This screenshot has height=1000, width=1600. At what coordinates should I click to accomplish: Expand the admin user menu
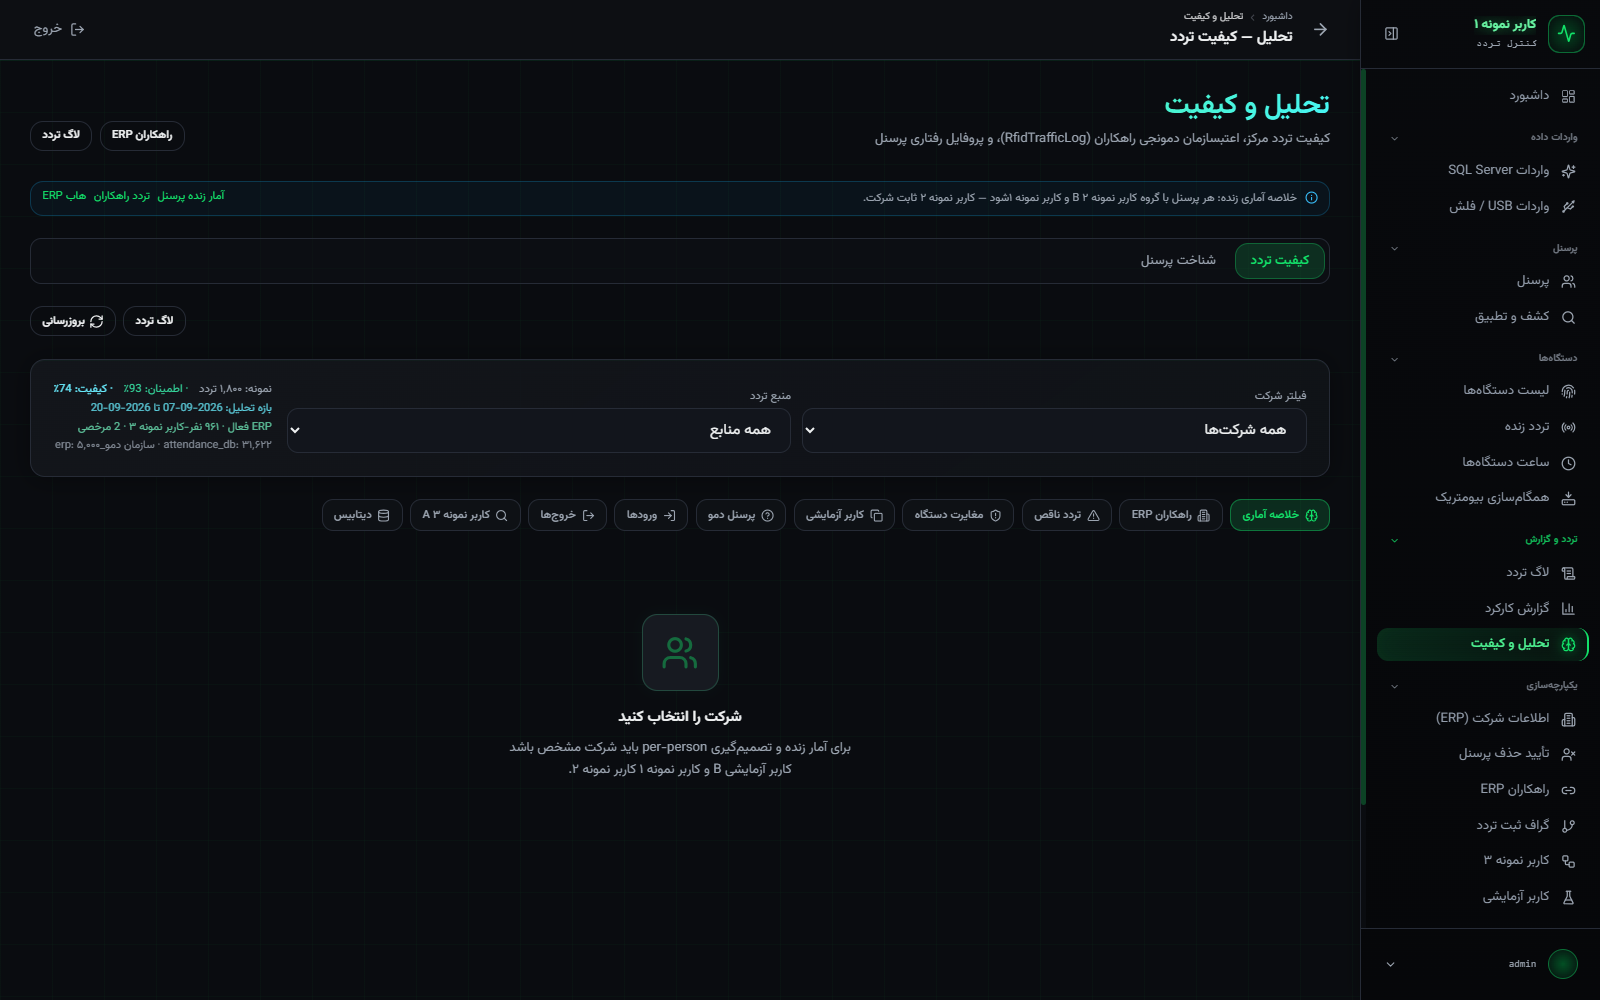1390,964
